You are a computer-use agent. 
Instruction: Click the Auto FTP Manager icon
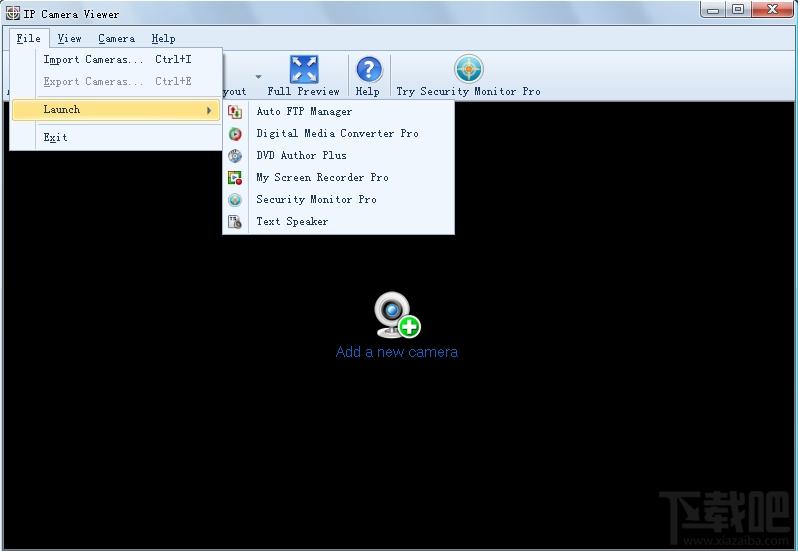pos(235,111)
